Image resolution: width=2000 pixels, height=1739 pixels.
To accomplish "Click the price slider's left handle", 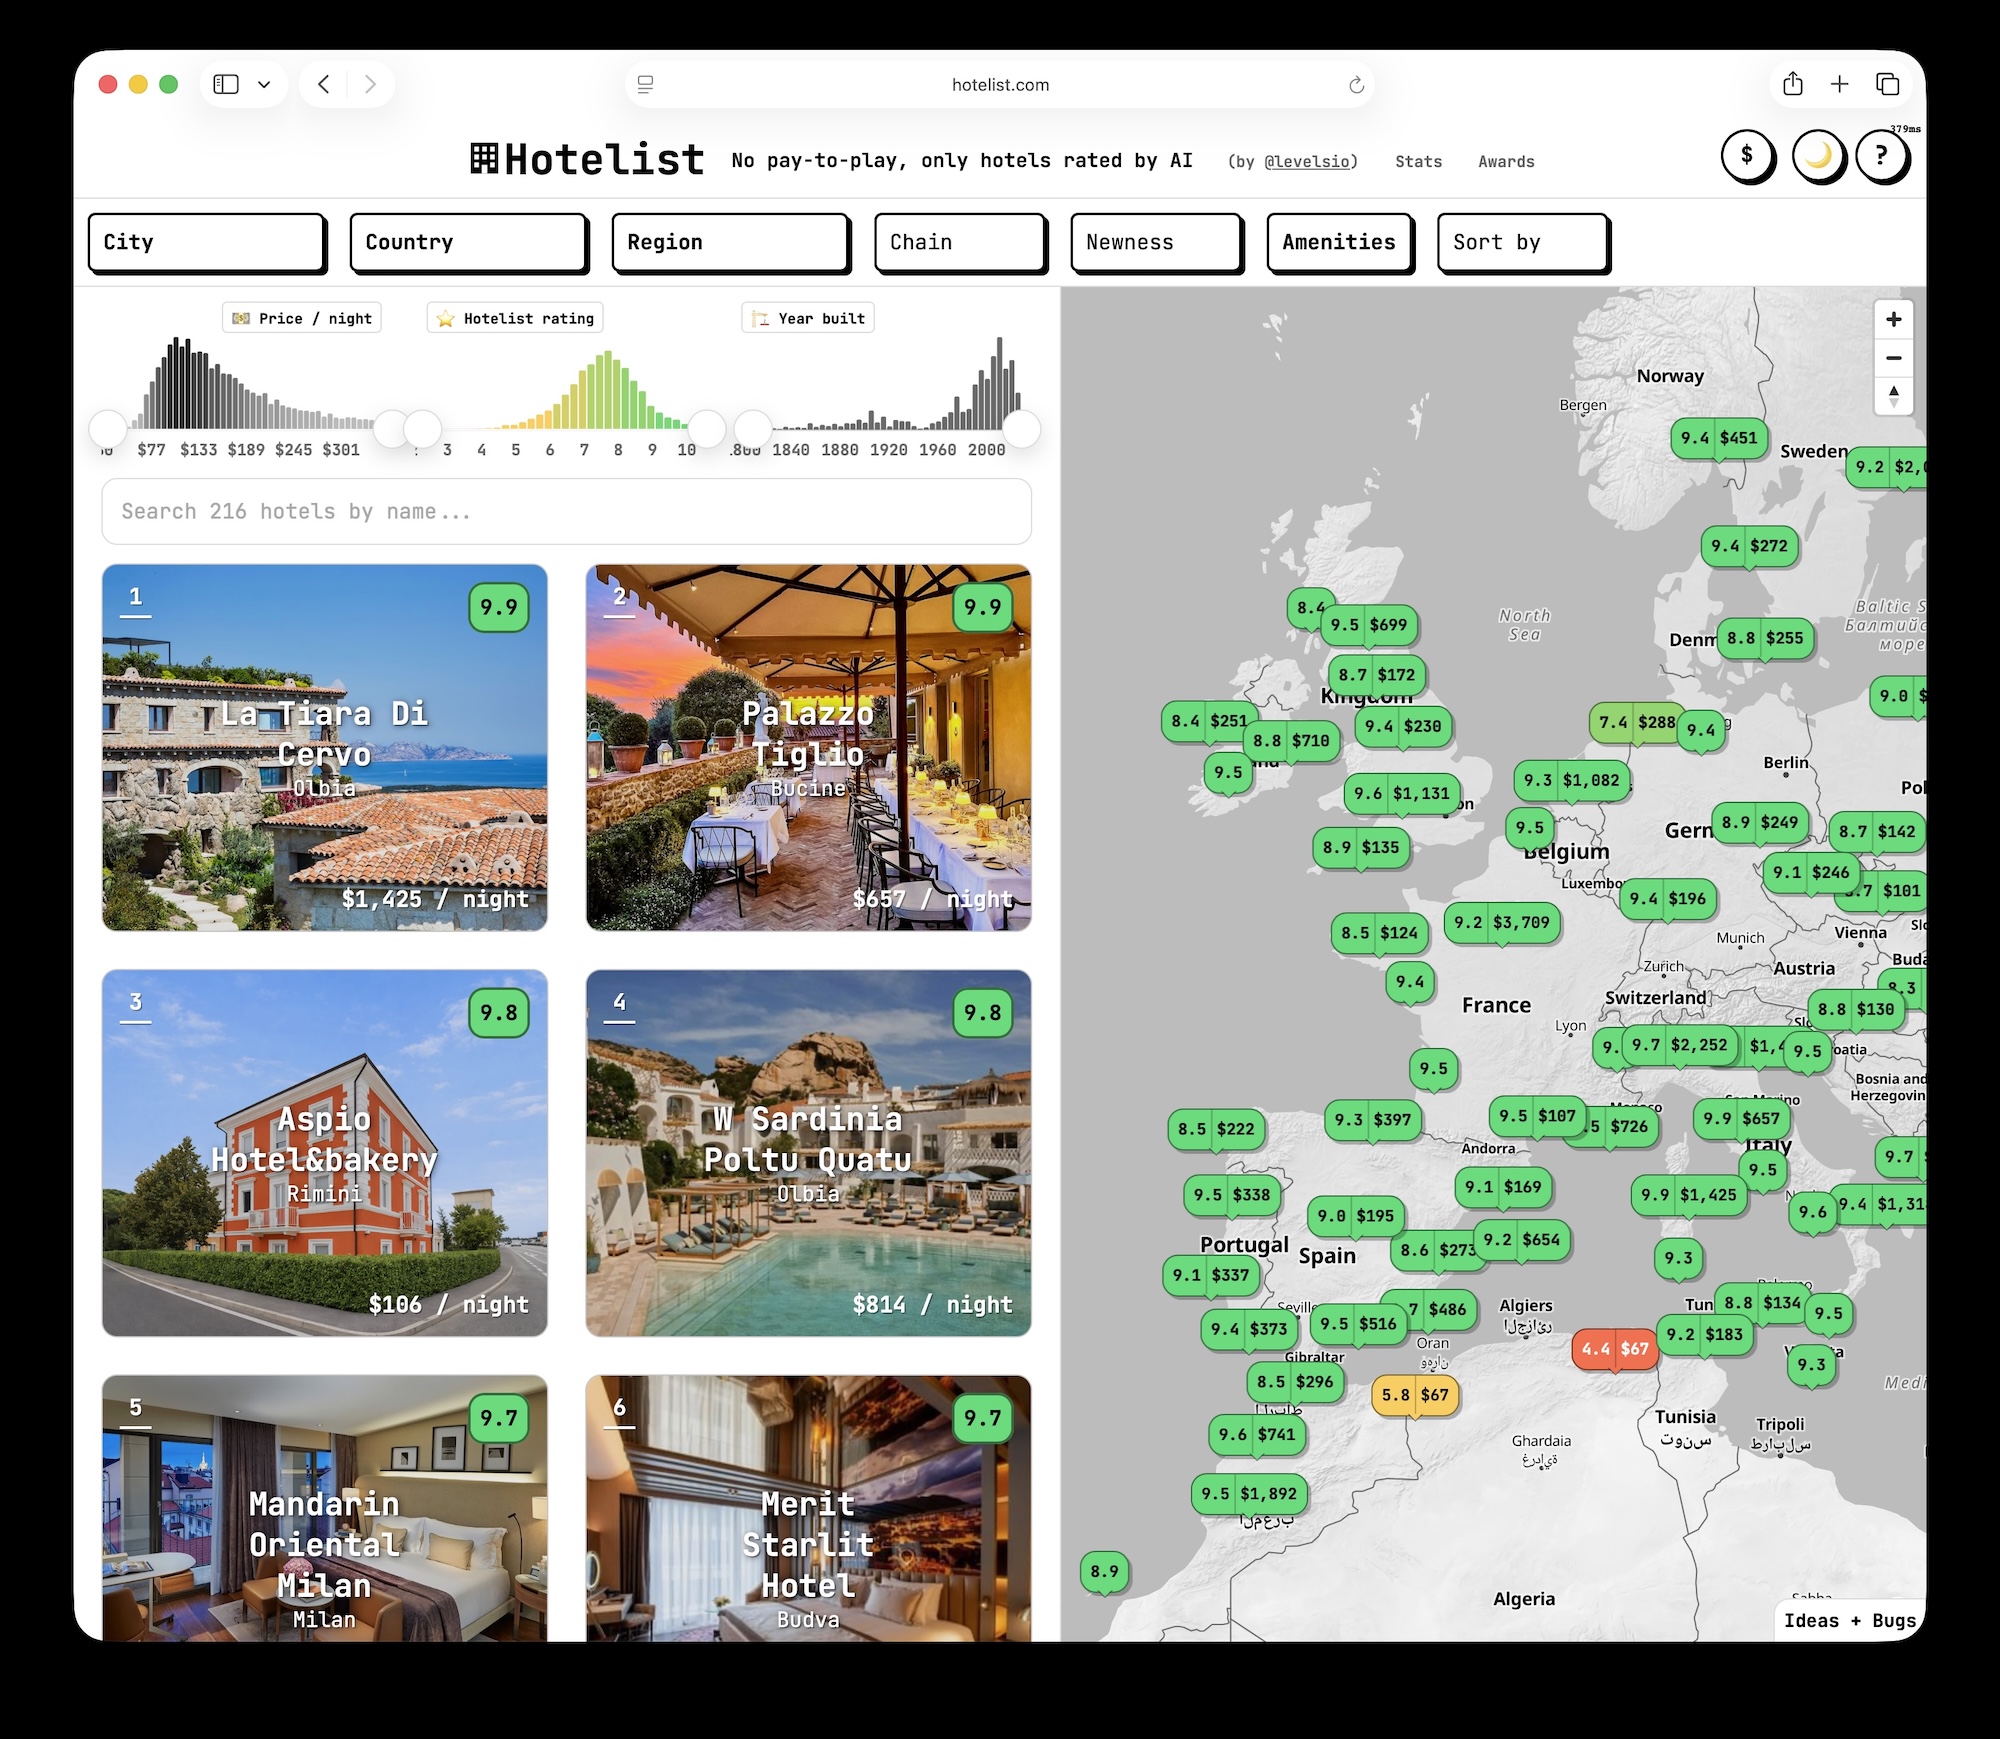I will pyautogui.click(x=108, y=429).
